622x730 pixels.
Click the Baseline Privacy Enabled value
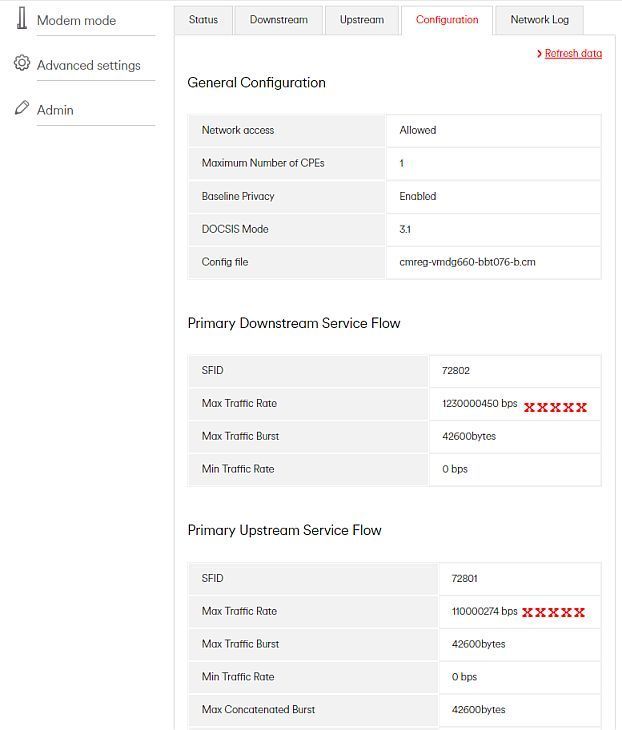[x=418, y=196]
